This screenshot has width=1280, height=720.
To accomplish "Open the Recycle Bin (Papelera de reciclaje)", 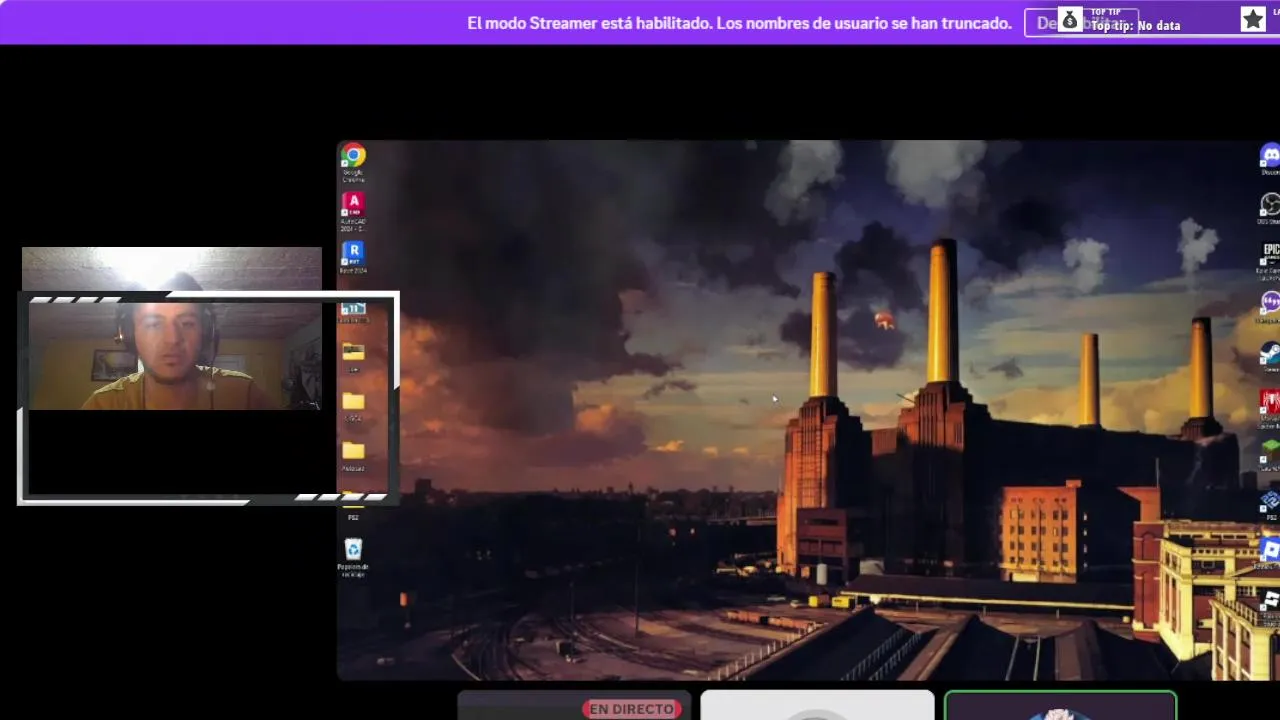I will coord(353,557).
